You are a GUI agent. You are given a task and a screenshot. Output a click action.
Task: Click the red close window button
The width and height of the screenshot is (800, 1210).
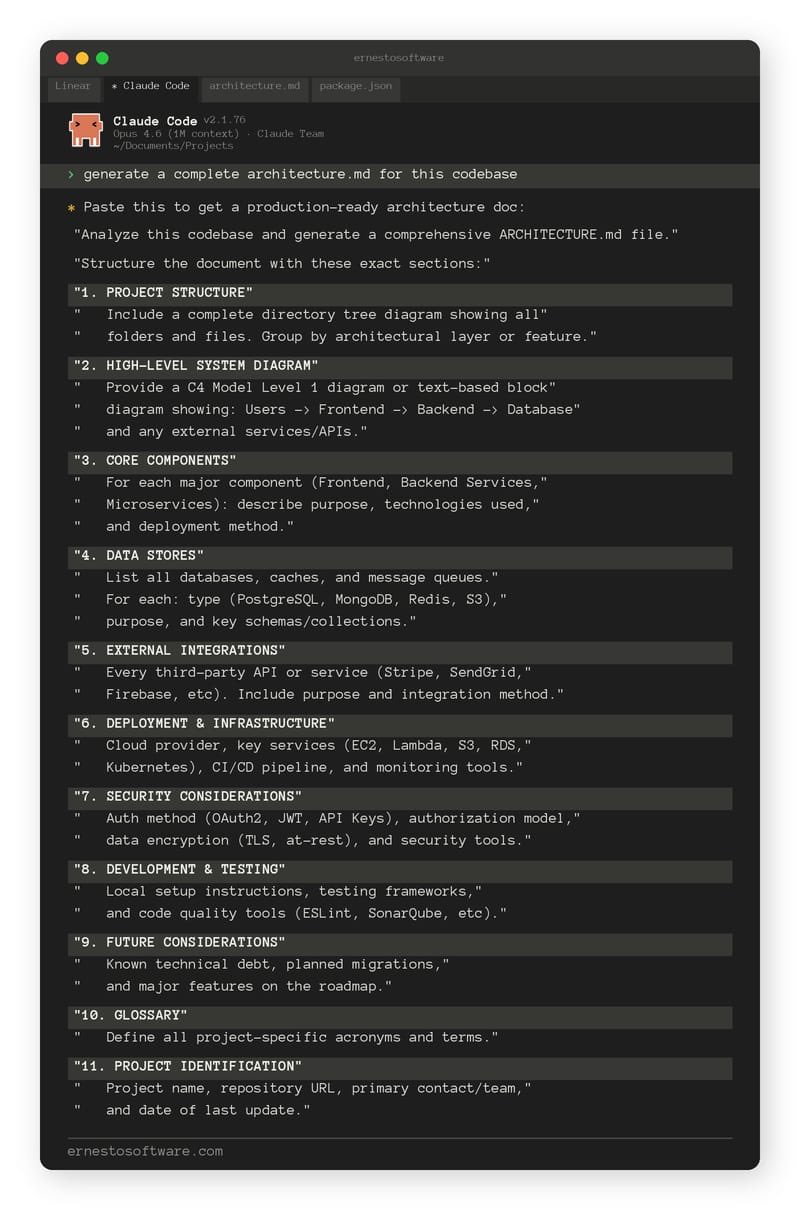point(62,58)
